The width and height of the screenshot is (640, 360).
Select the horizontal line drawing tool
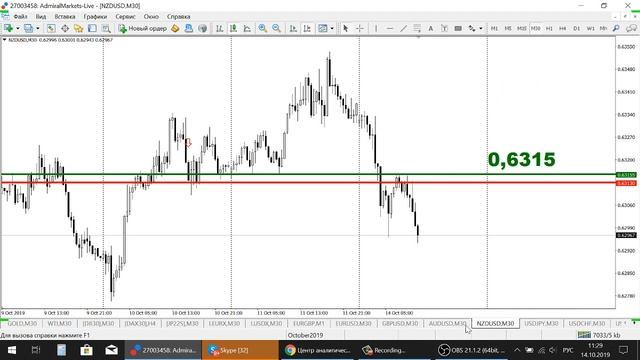click(x=390, y=28)
